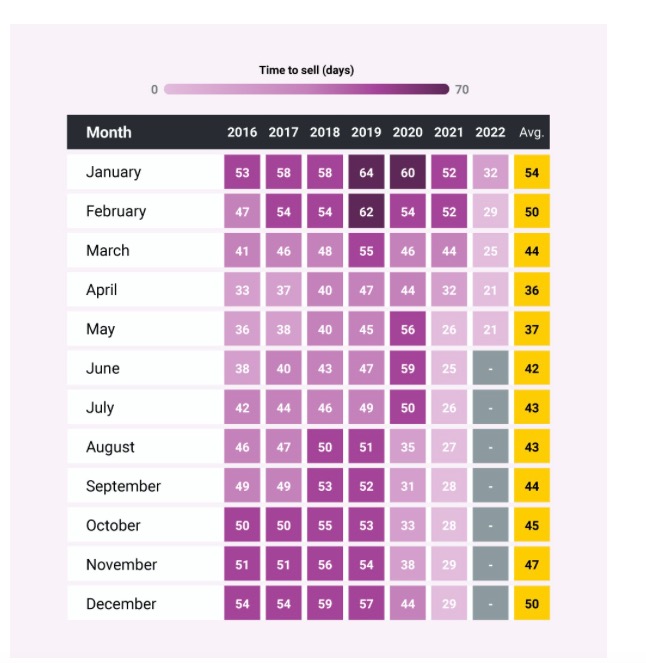Image resolution: width=646 pixels, height=663 pixels.
Task: Click the December row label
Action: pos(121,604)
